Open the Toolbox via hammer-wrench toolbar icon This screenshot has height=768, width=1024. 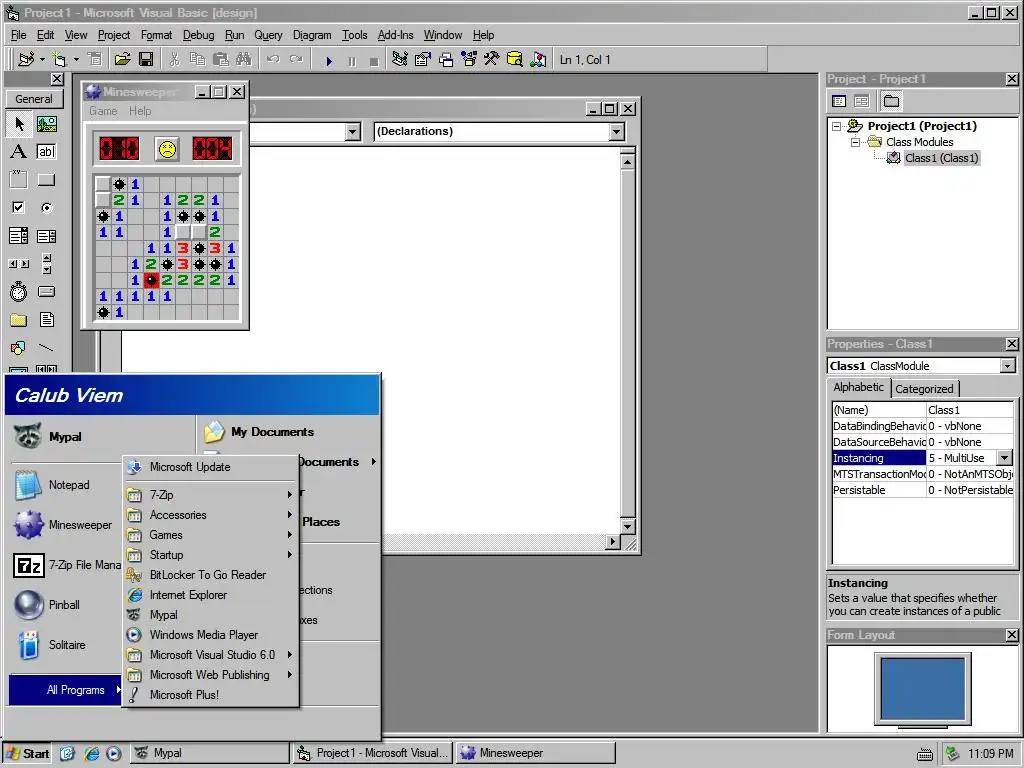[x=492, y=60]
